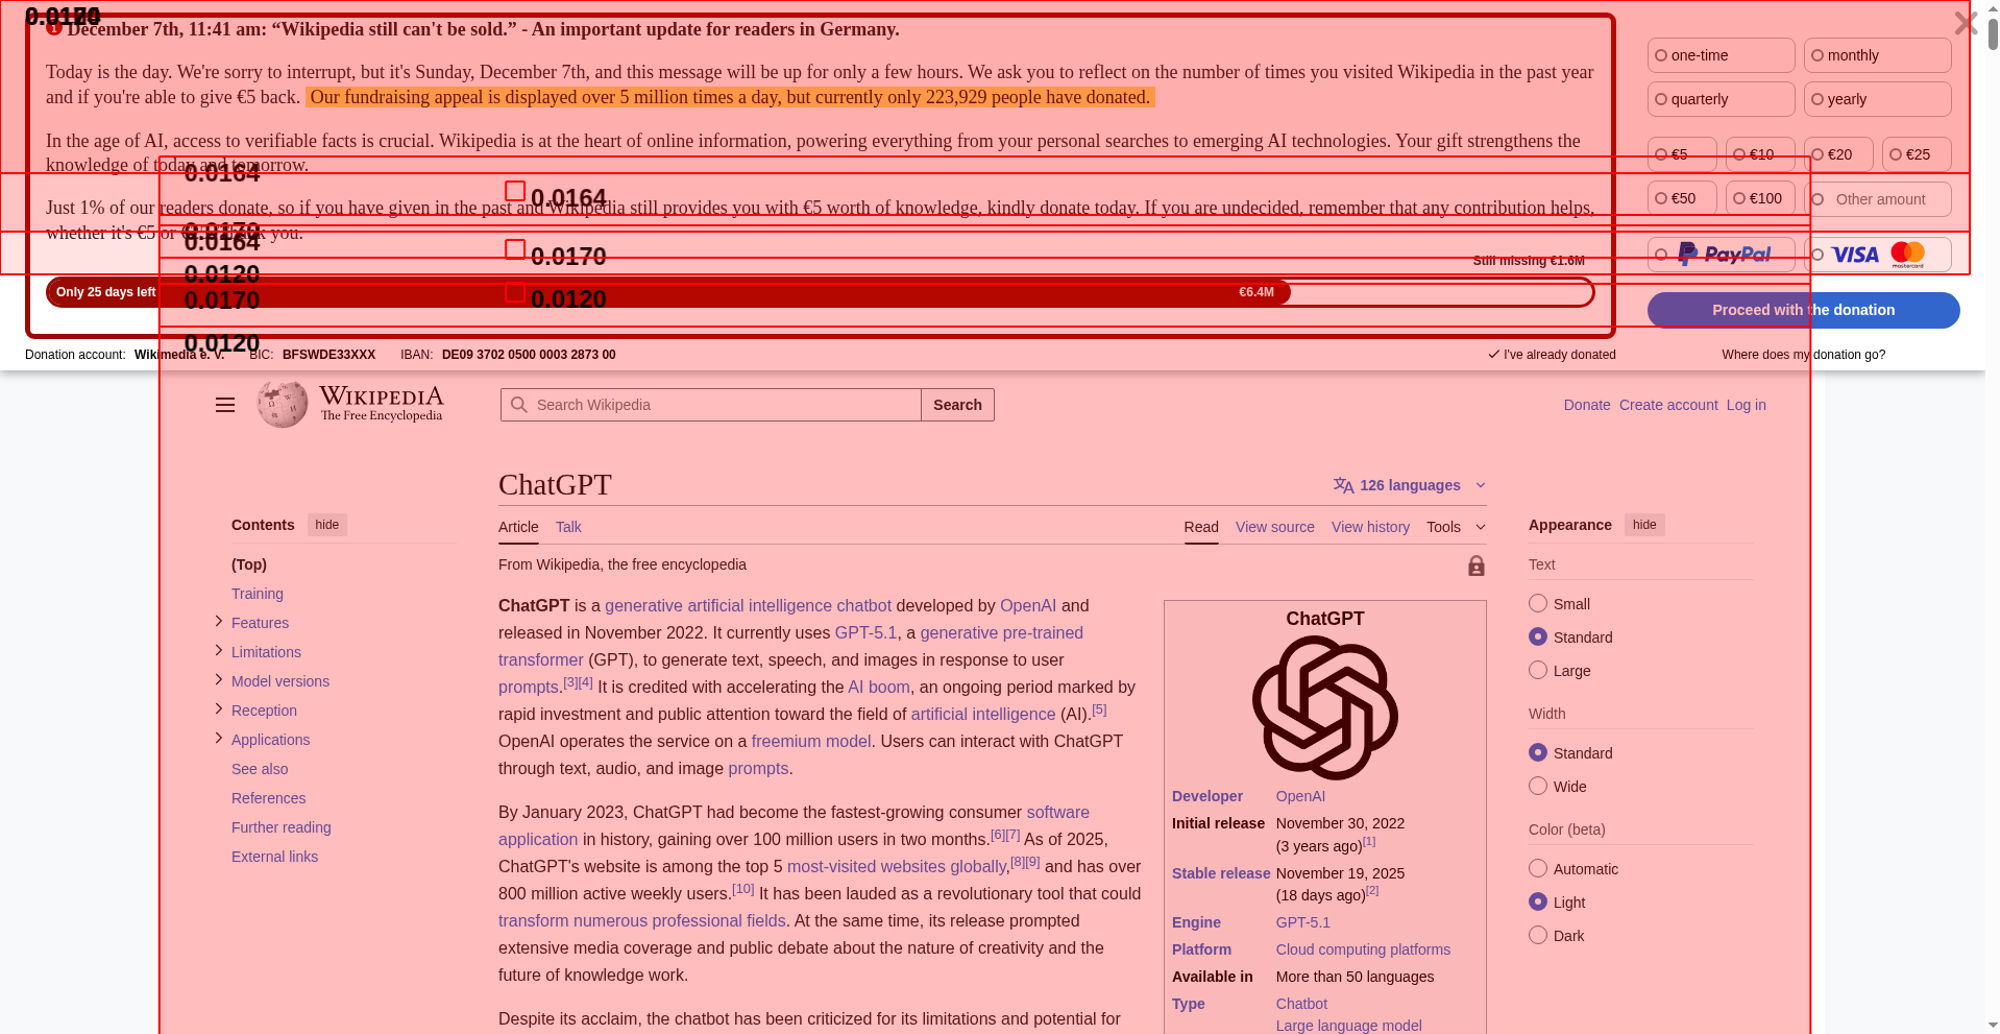
Task: Select Wide width option
Action: coord(1538,787)
